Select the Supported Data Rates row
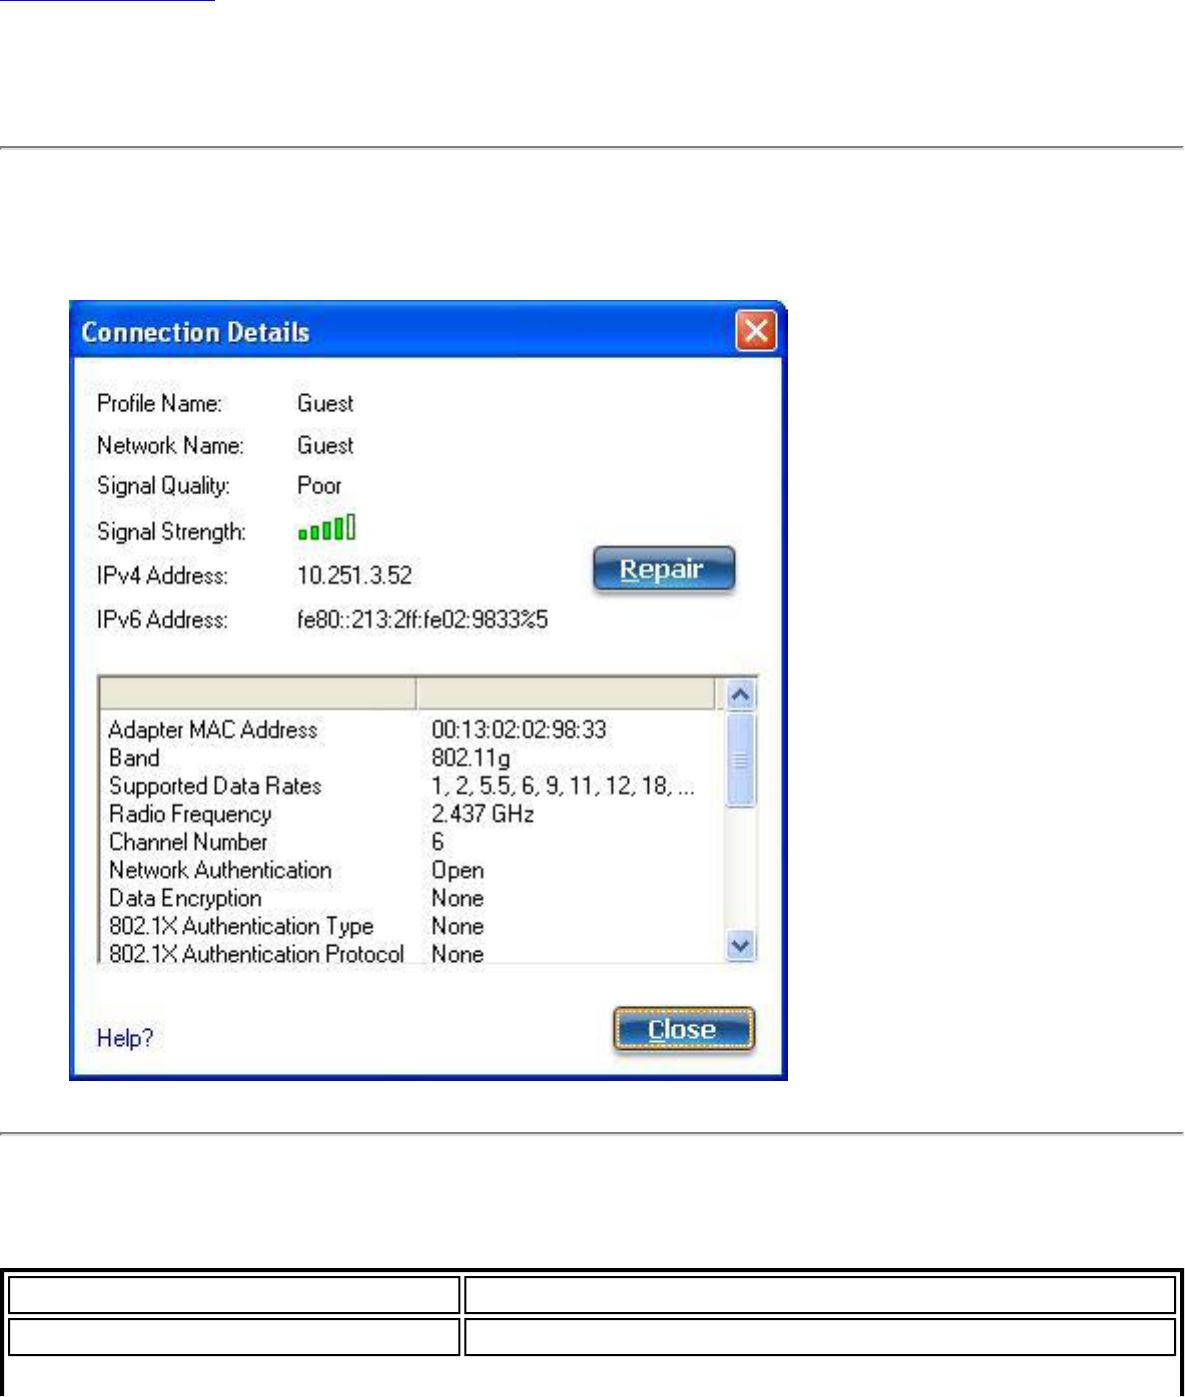Image resolution: width=1185 pixels, height=1397 pixels. click(410, 786)
